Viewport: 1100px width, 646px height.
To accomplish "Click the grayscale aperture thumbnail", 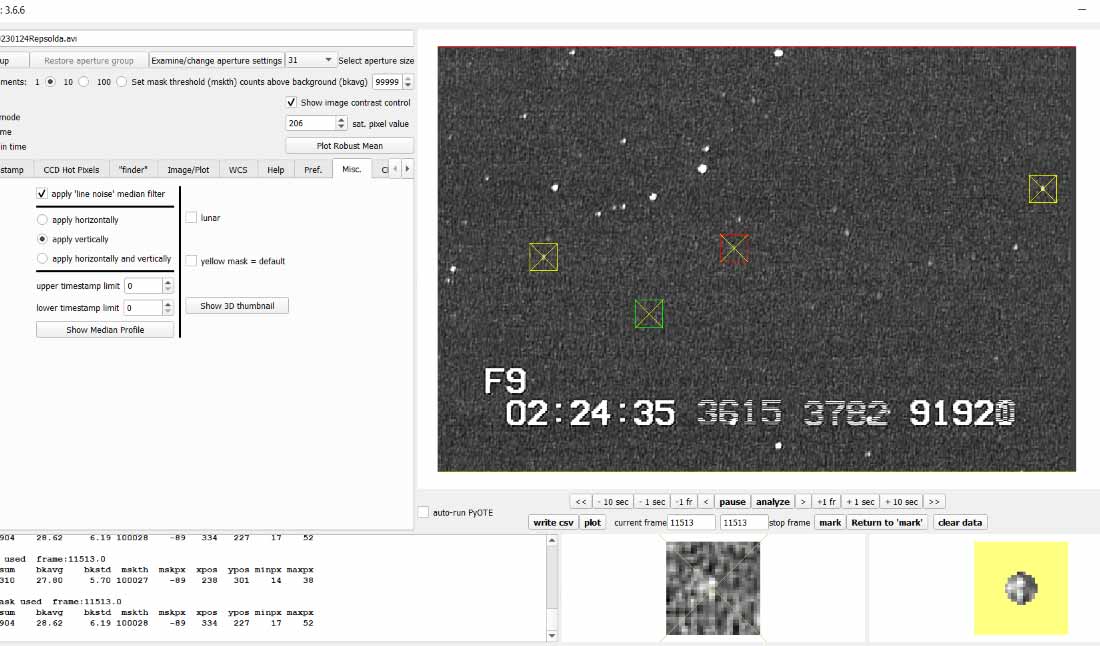I will click(x=713, y=588).
